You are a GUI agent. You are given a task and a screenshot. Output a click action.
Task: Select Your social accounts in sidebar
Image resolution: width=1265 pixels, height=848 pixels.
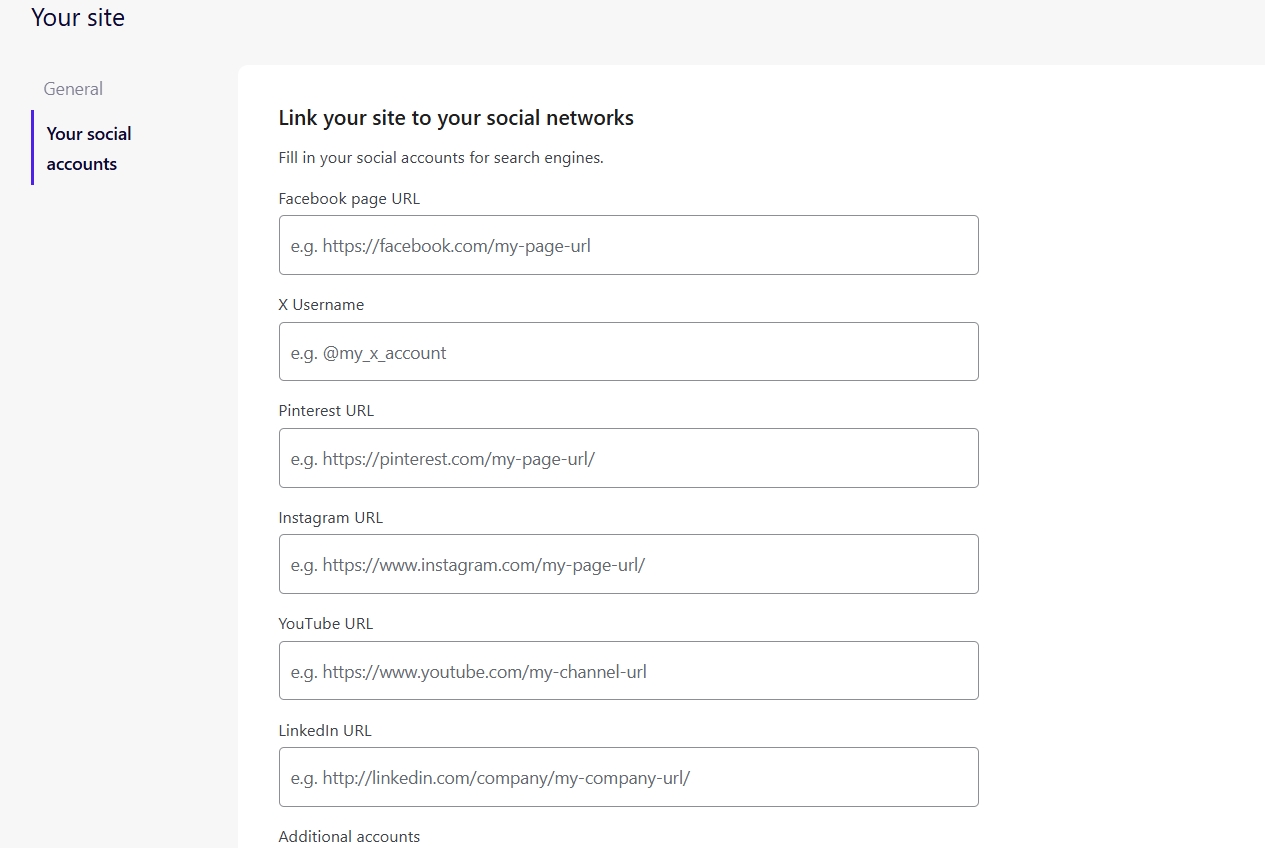pos(89,149)
